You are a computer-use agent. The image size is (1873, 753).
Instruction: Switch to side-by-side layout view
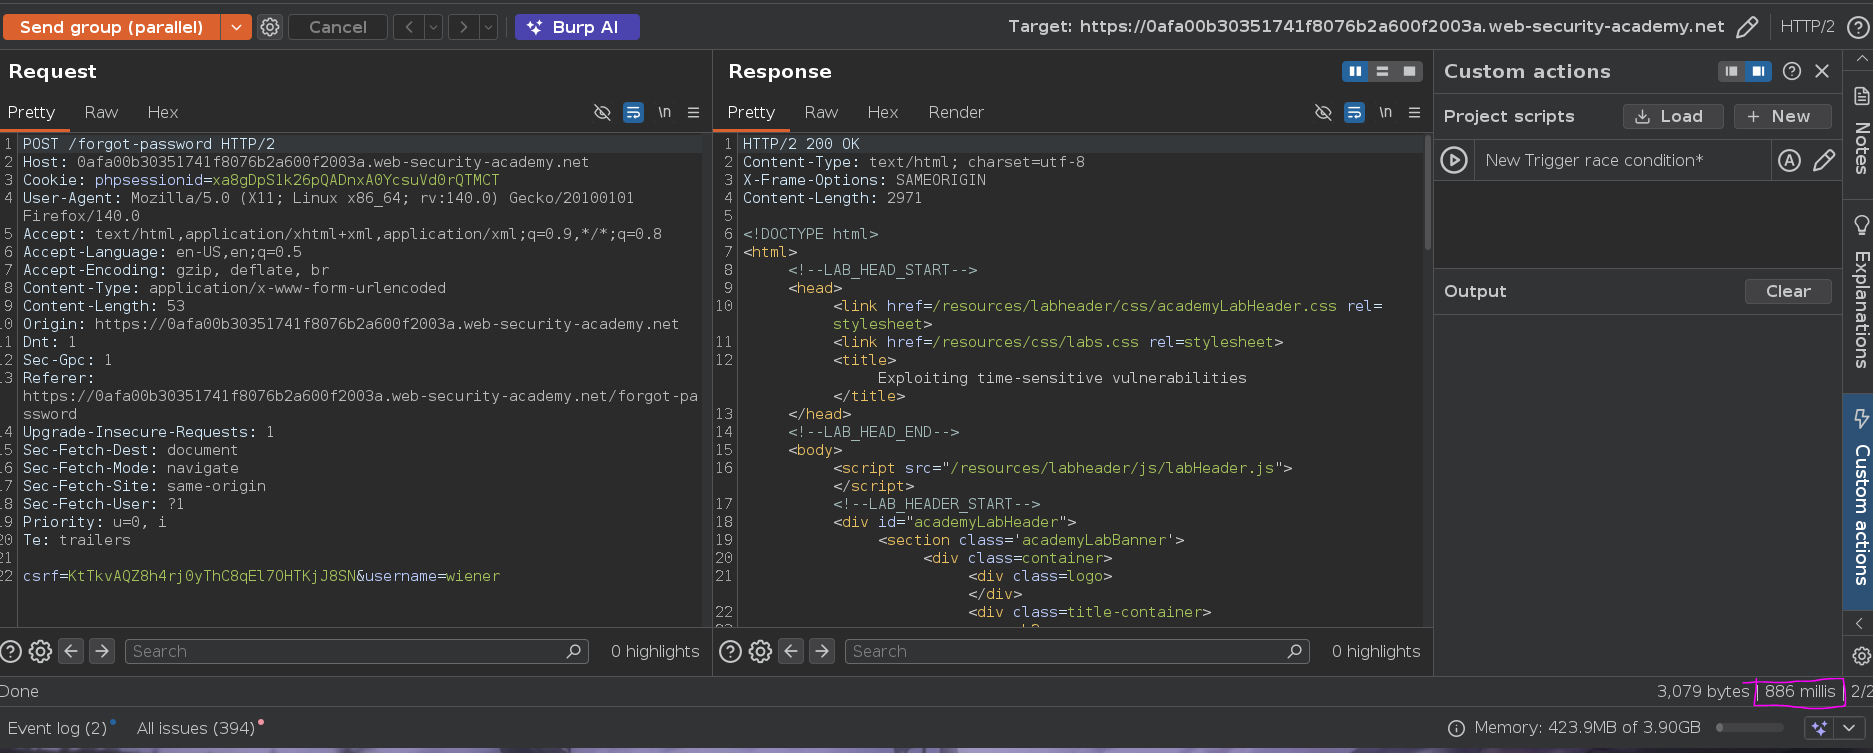coord(1355,71)
